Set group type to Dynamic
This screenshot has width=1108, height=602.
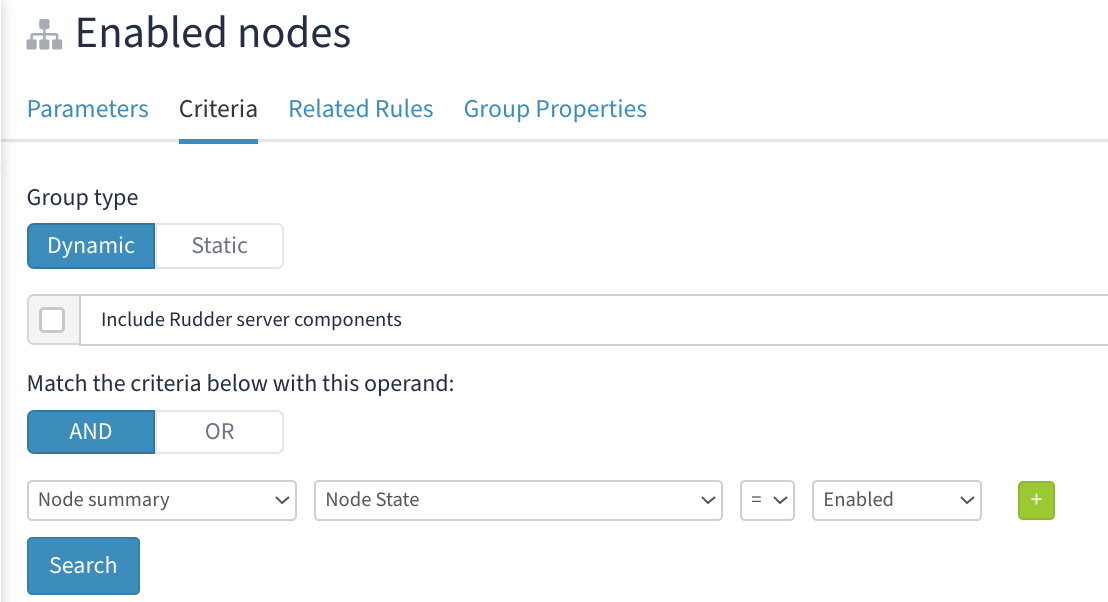tap(91, 246)
